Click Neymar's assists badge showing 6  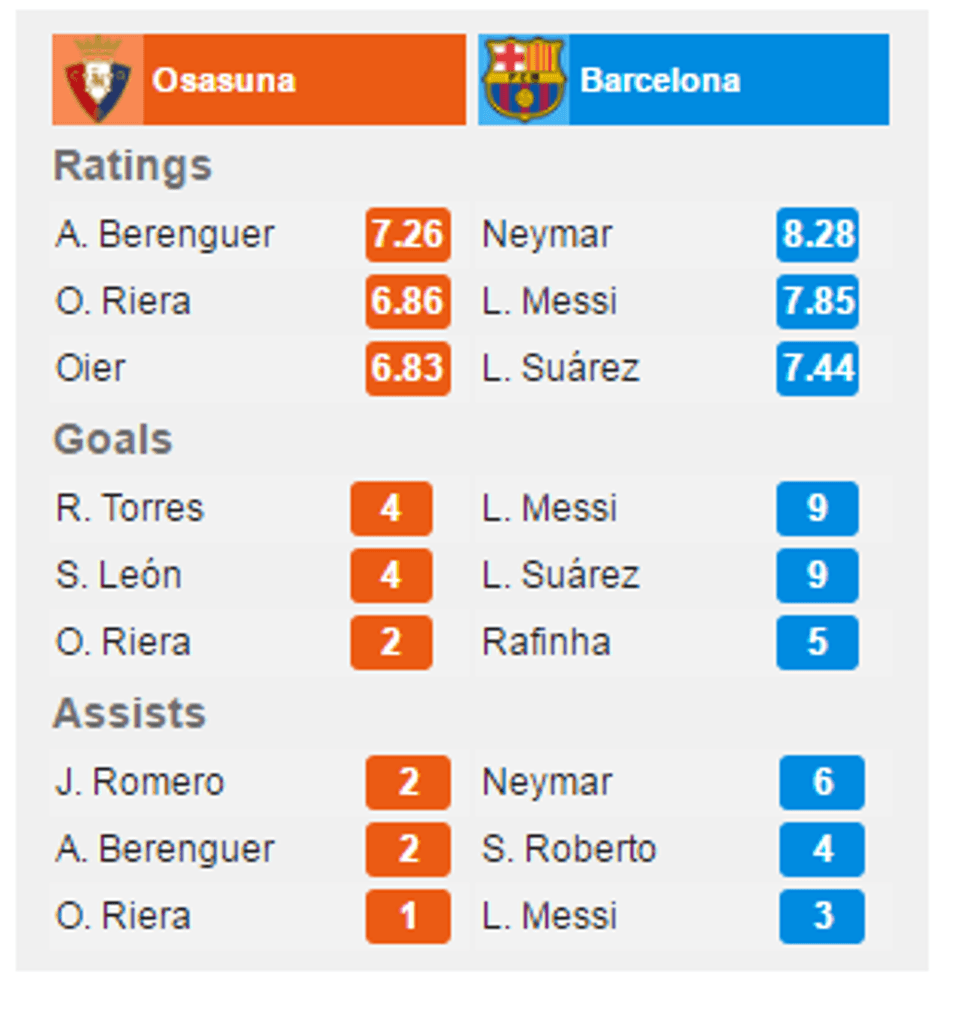click(x=821, y=783)
